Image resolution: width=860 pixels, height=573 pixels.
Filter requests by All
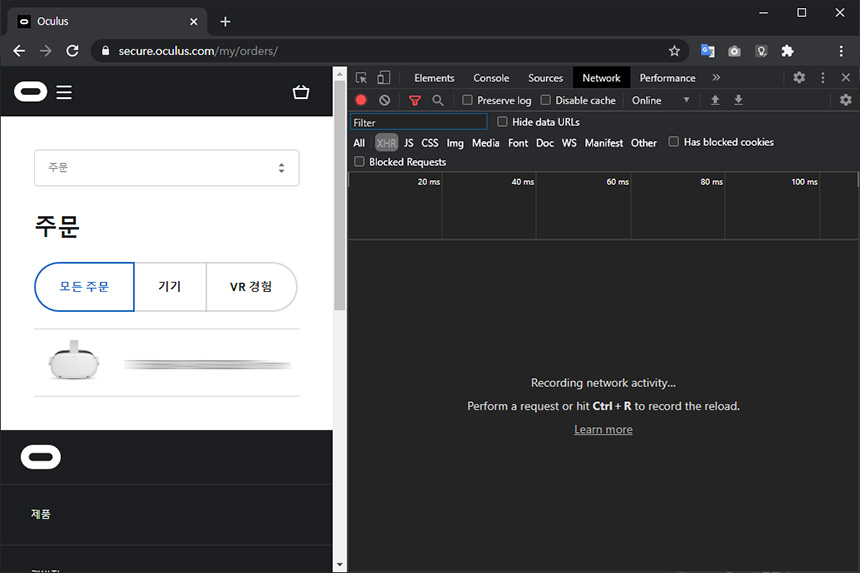[359, 143]
